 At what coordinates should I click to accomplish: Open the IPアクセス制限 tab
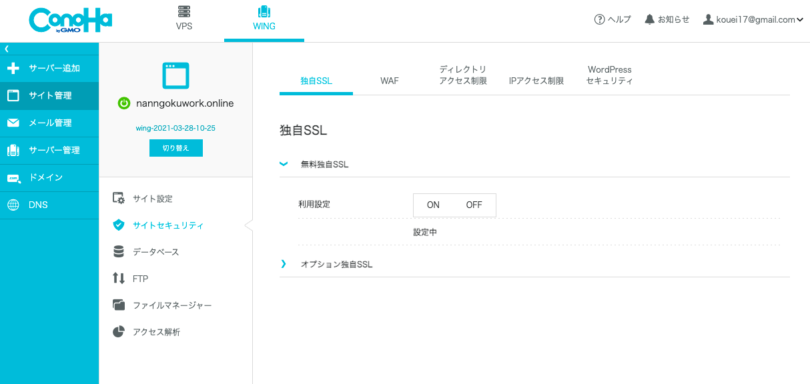point(536,82)
